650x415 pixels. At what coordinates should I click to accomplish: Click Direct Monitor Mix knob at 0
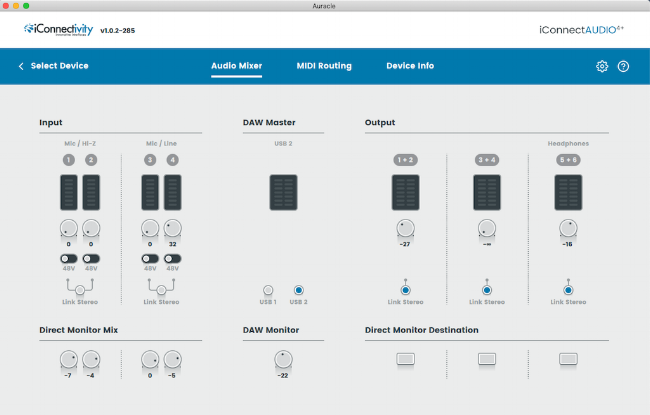pos(150,359)
